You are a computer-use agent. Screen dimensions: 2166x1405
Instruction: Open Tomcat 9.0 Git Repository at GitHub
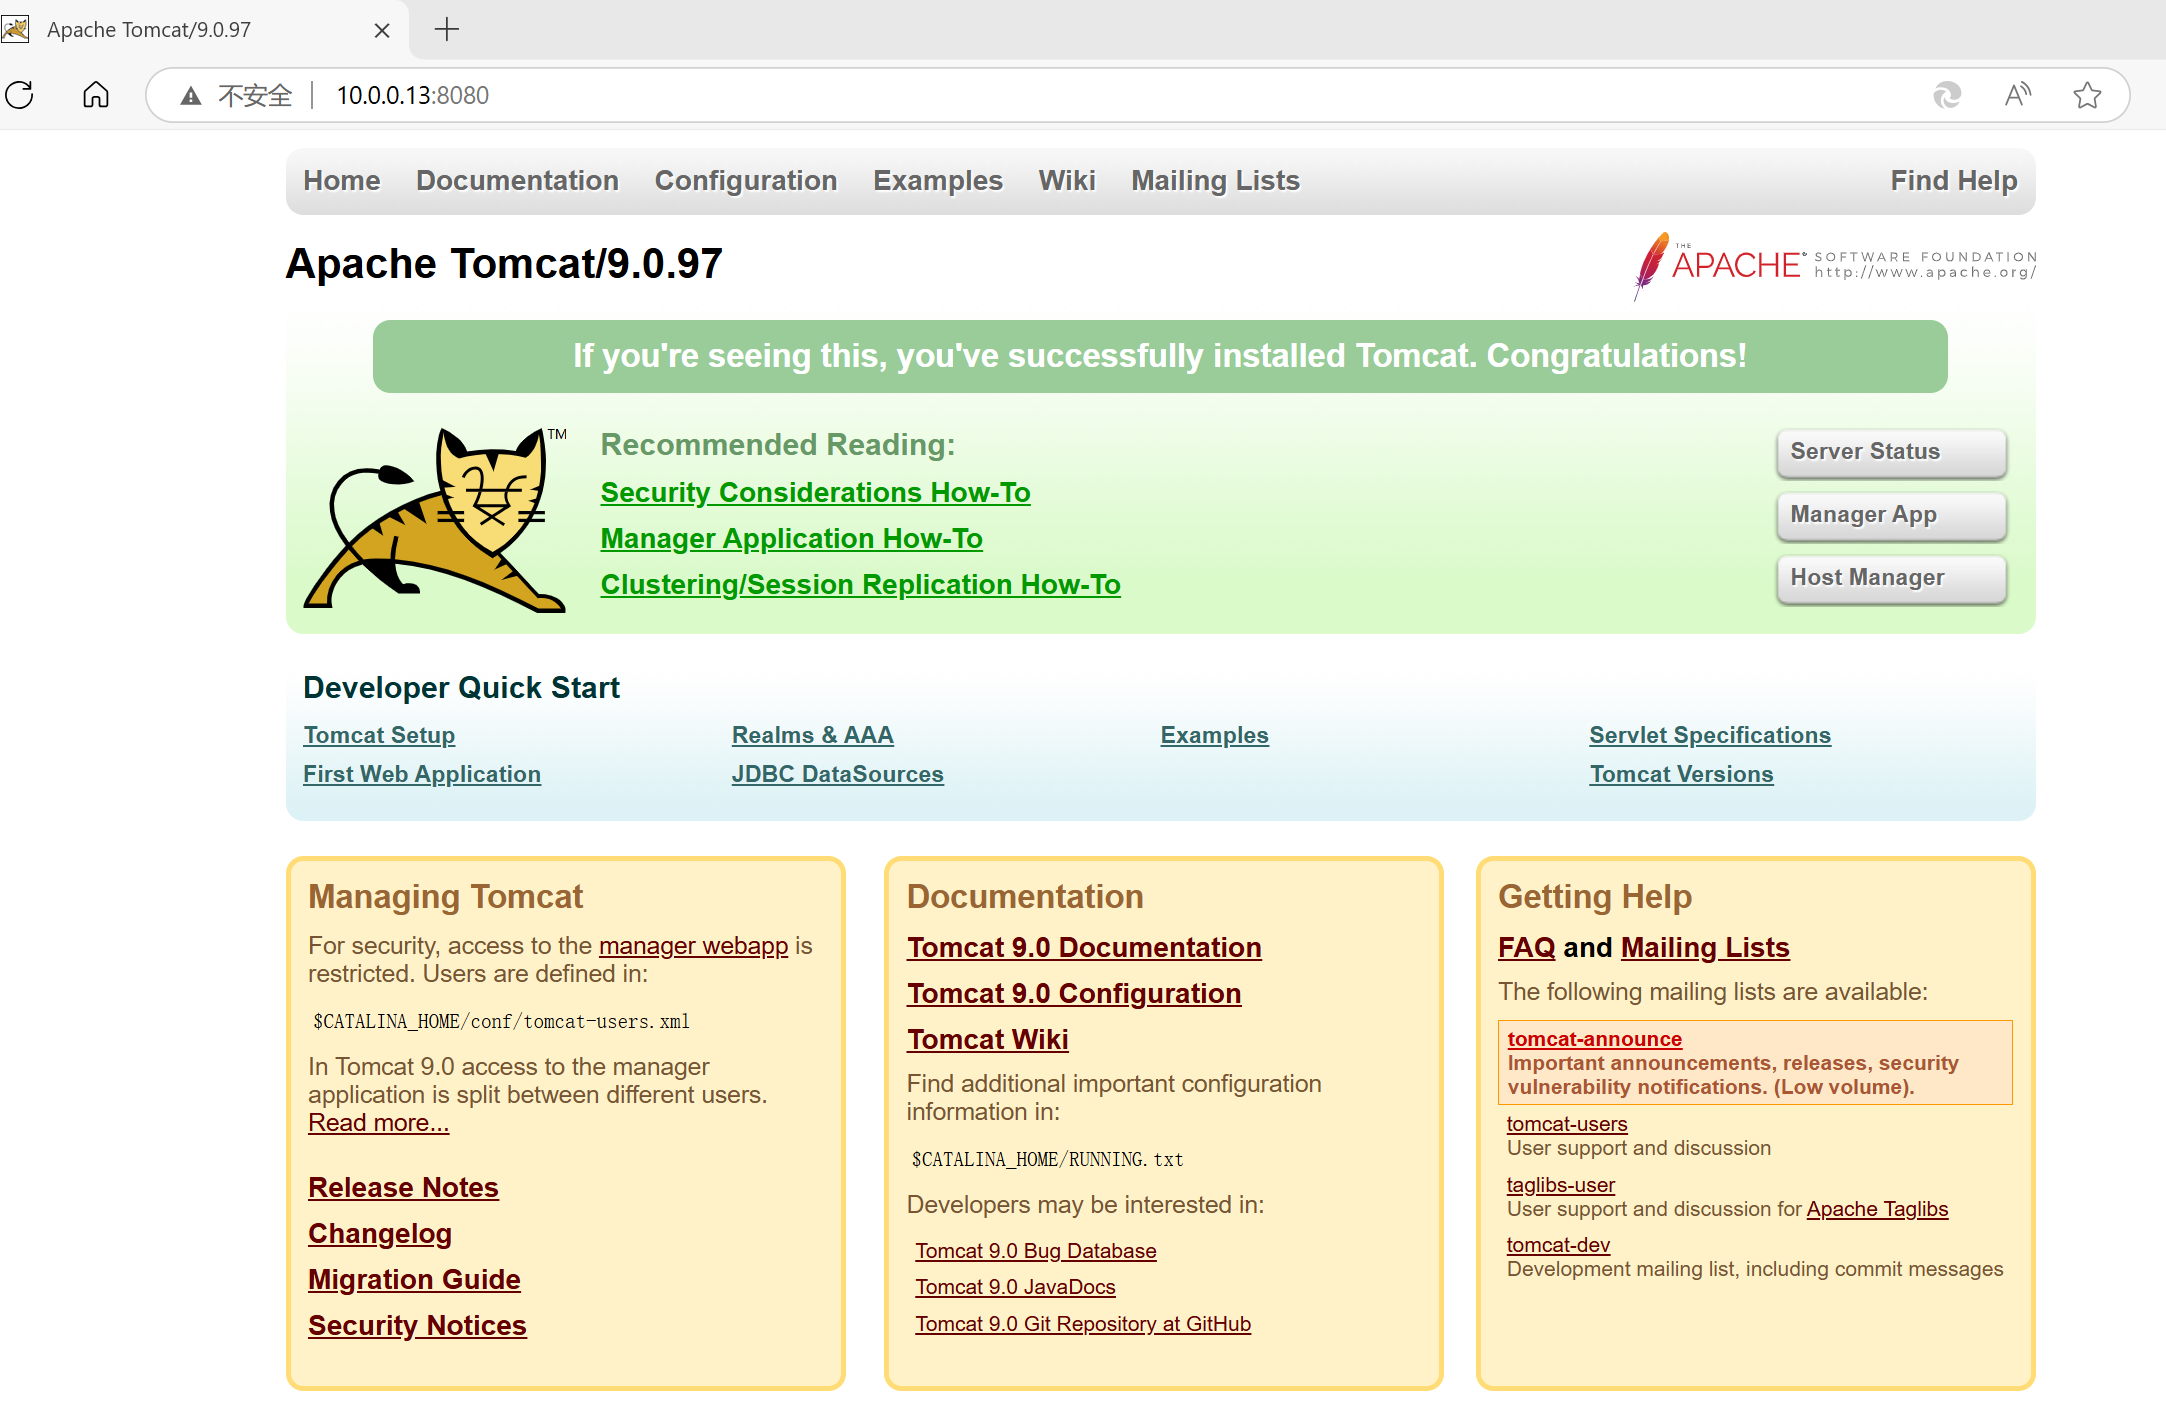point(1083,1324)
